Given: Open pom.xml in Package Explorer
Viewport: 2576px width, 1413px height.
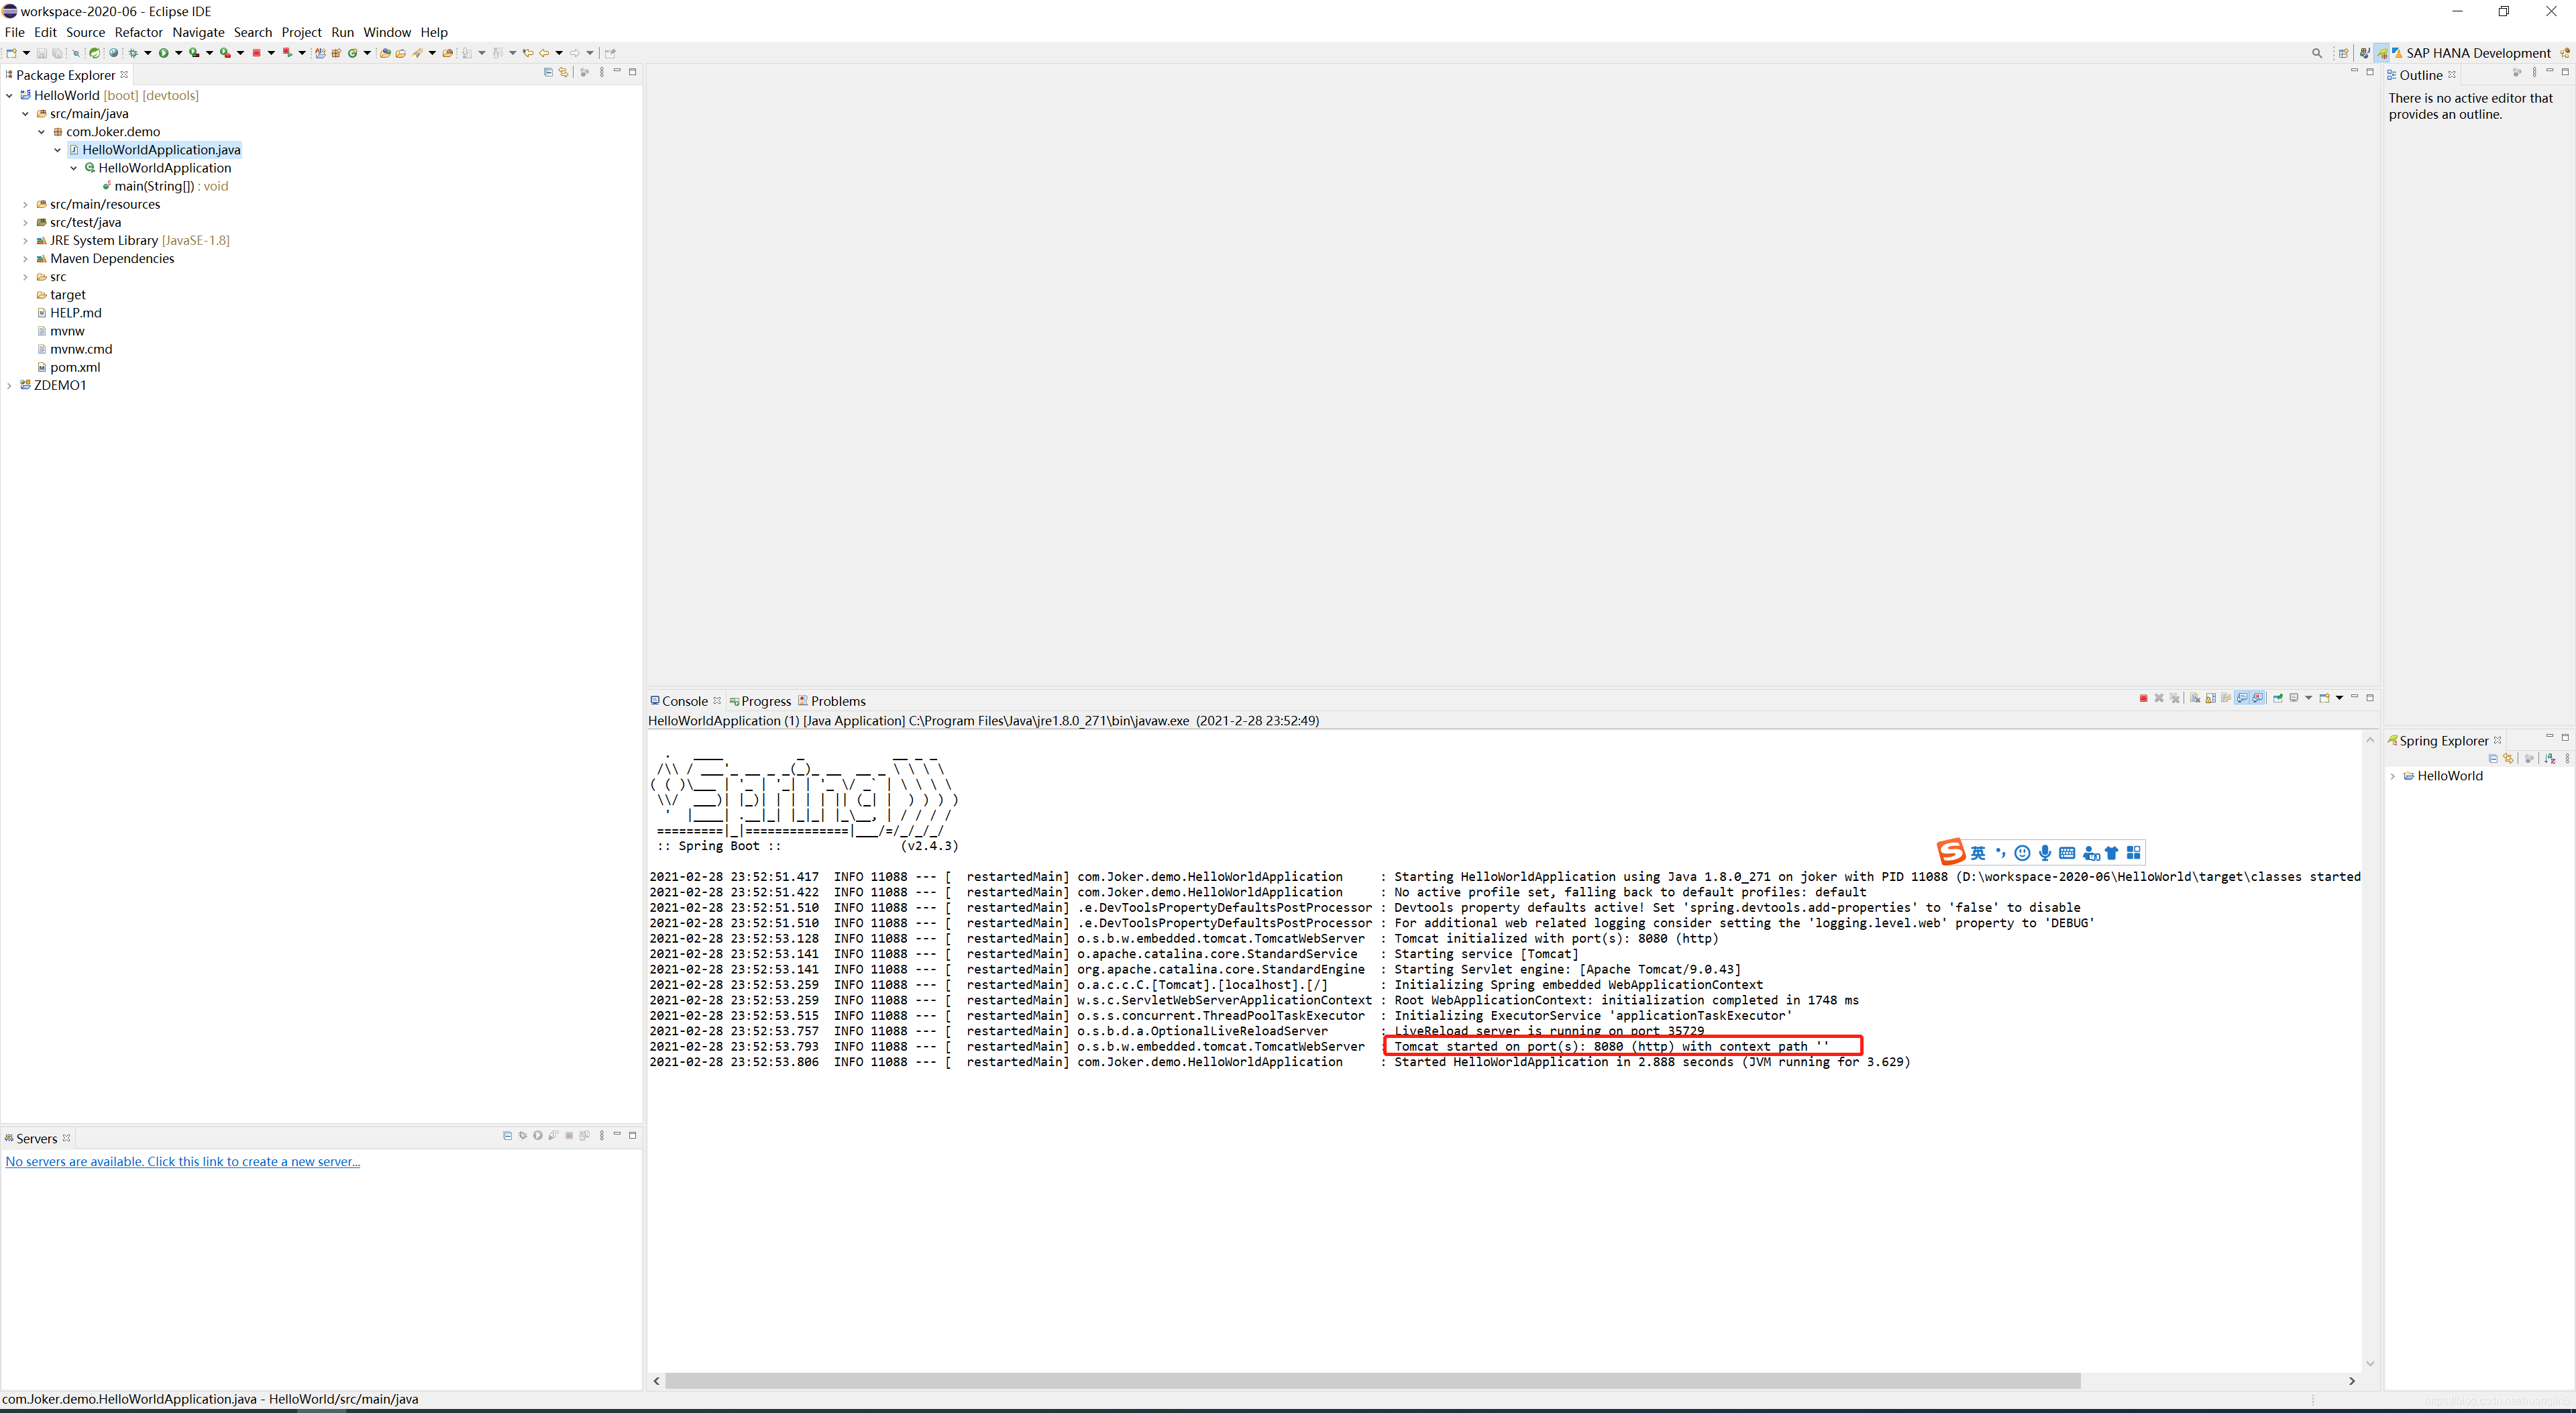Looking at the screenshot, I should click(74, 367).
